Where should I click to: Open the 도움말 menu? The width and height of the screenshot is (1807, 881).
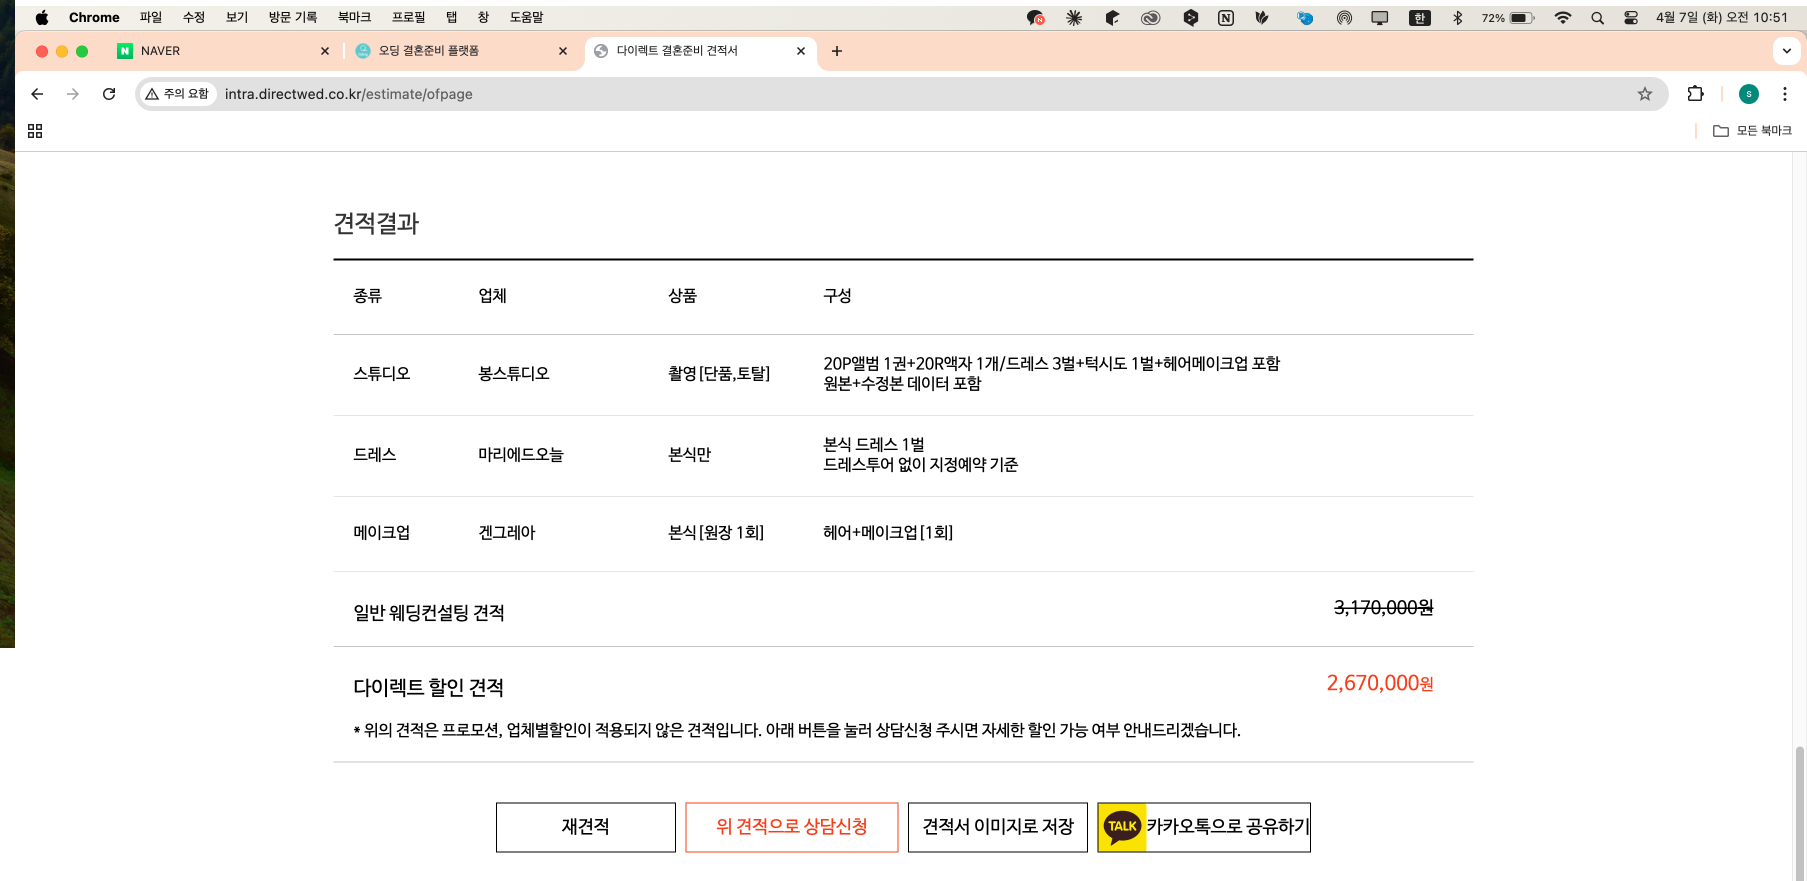click(526, 17)
